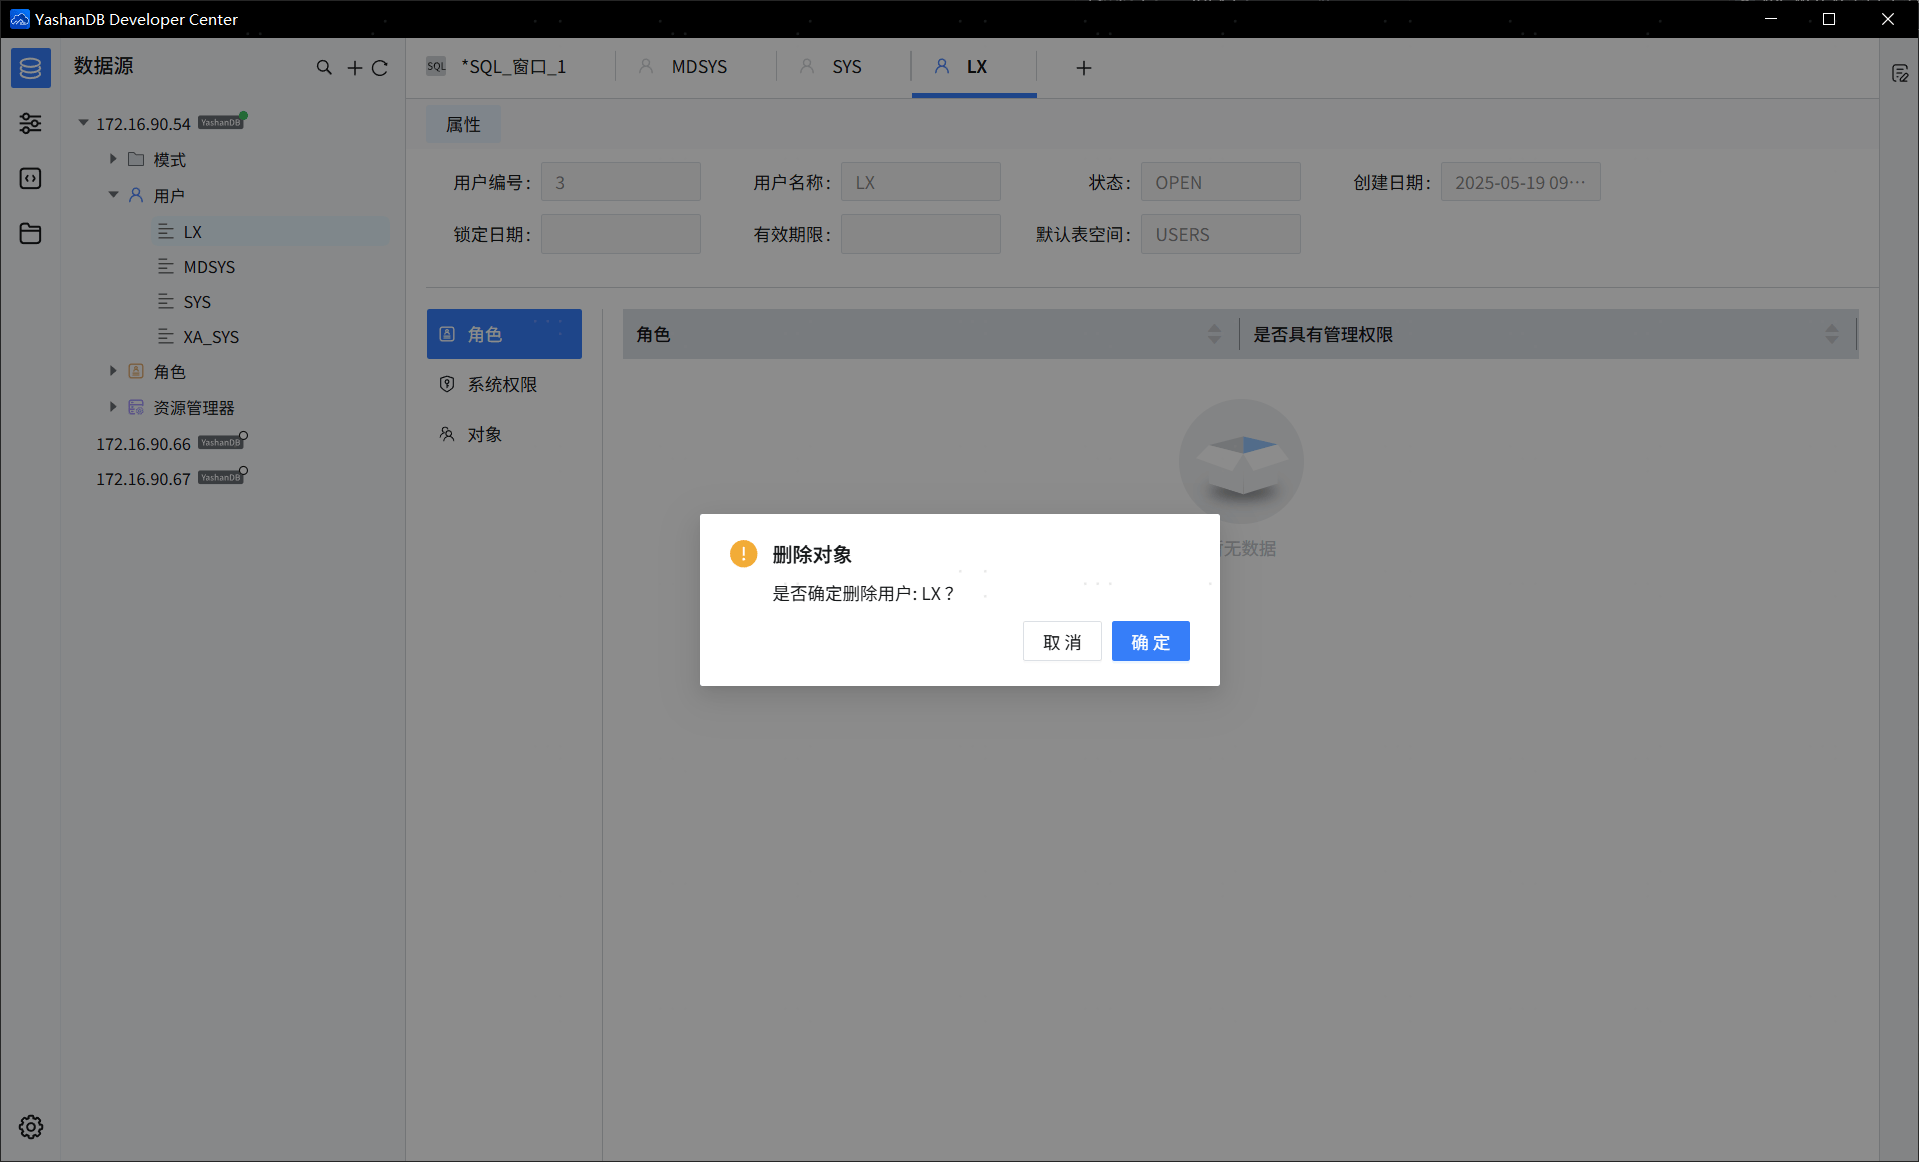Click the code bracket icon in left sidebar

30,178
